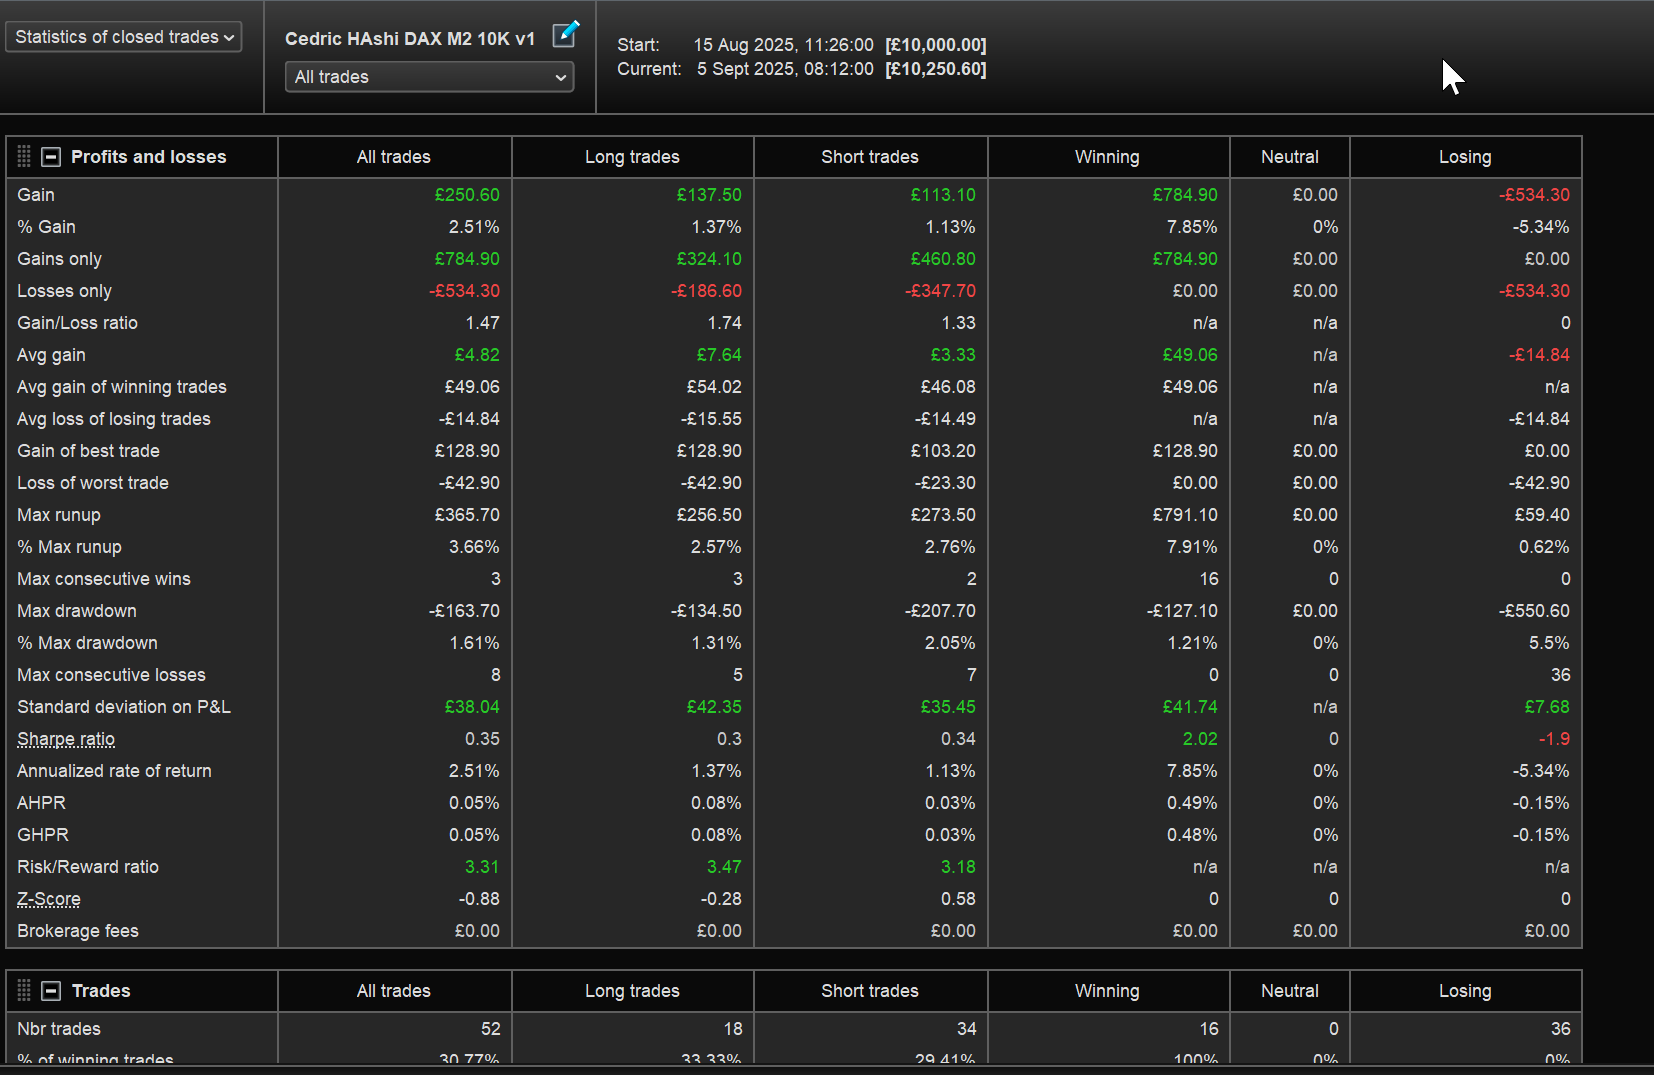The width and height of the screenshot is (1654, 1075).
Task: Click the £365.70 Max runup value for All trades
Action: pos(467,515)
